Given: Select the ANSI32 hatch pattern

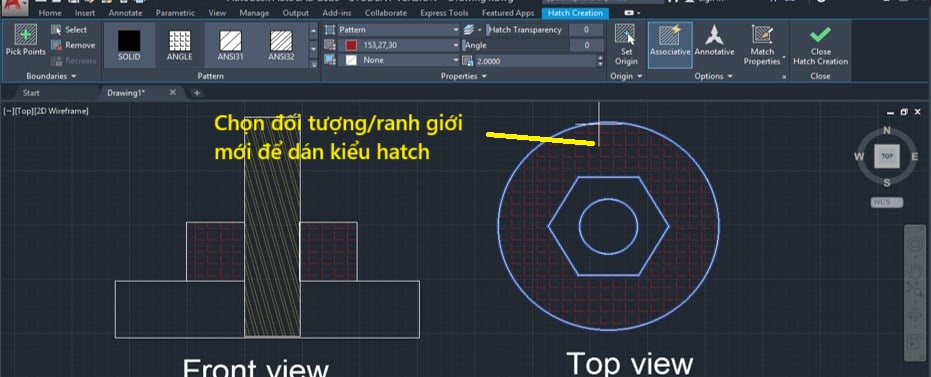Looking at the screenshot, I should pos(281,45).
